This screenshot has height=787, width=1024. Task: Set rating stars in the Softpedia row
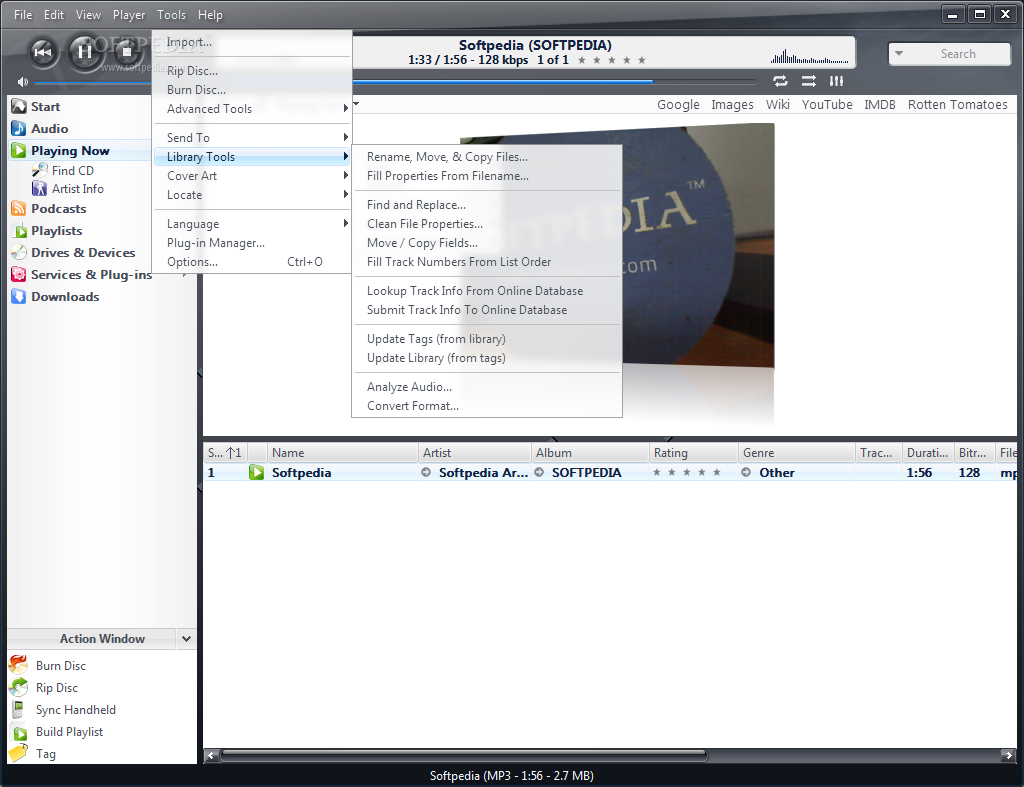click(x=686, y=472)
